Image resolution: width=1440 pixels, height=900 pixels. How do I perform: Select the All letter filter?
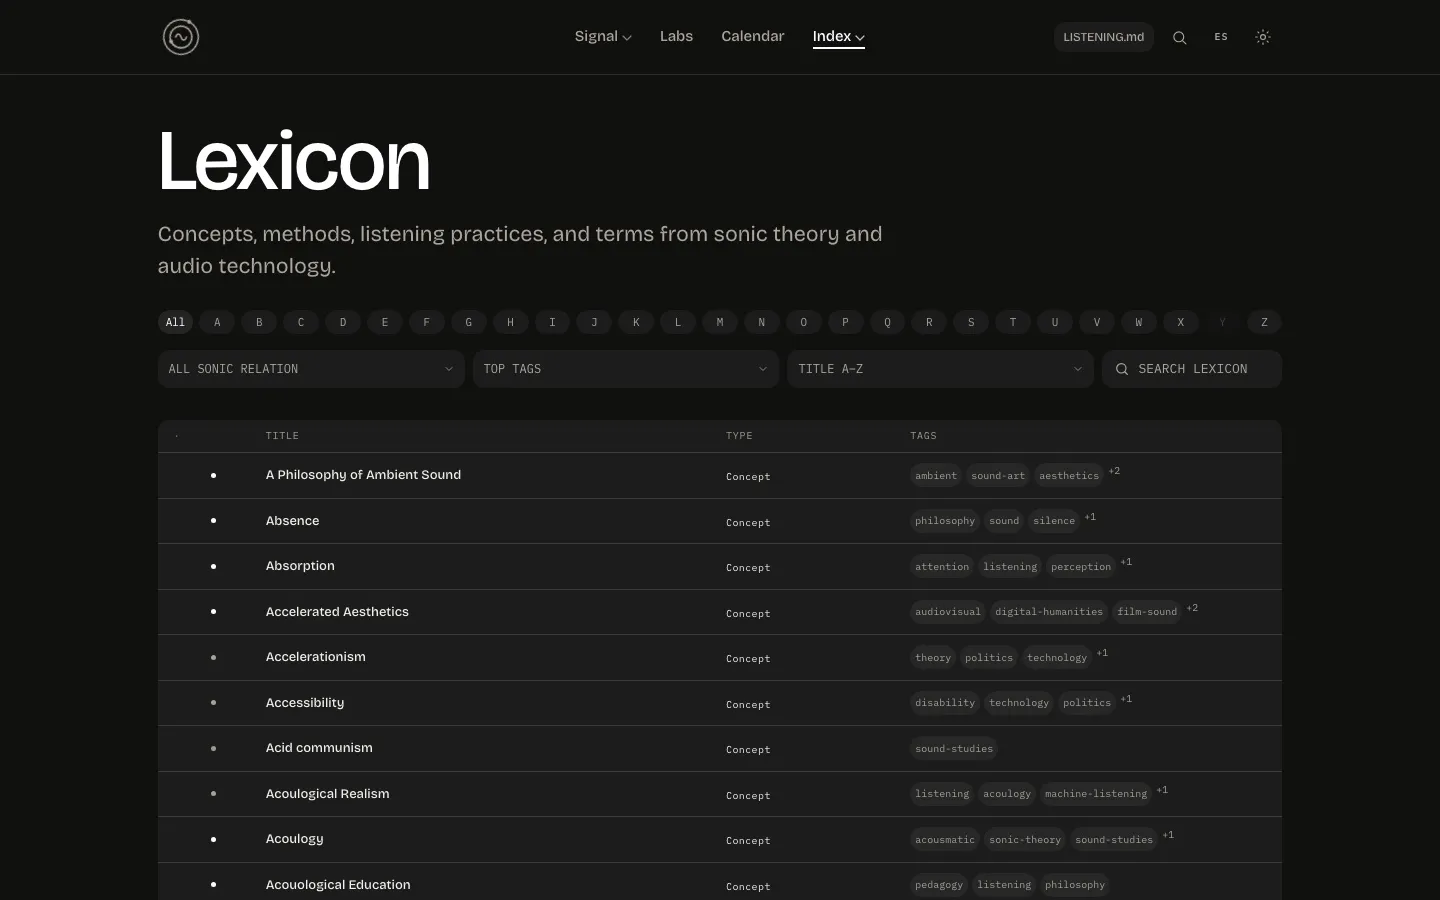pyautogui.click(x=175, y=322)
